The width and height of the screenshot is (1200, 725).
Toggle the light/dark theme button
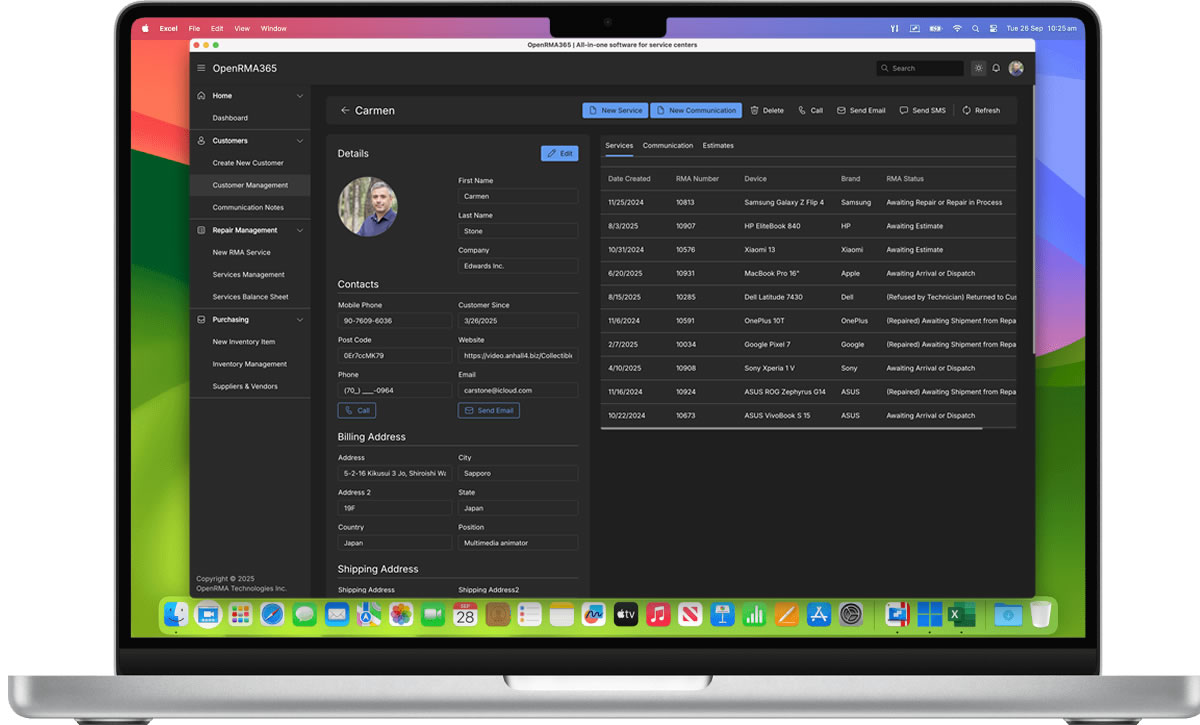[978, 68]
